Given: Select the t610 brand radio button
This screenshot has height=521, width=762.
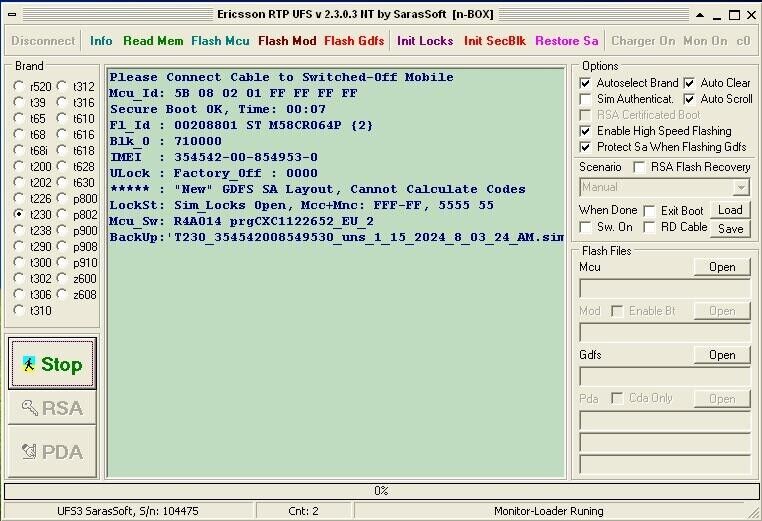Looking at the screenshot, I should [x=63, y=119].
